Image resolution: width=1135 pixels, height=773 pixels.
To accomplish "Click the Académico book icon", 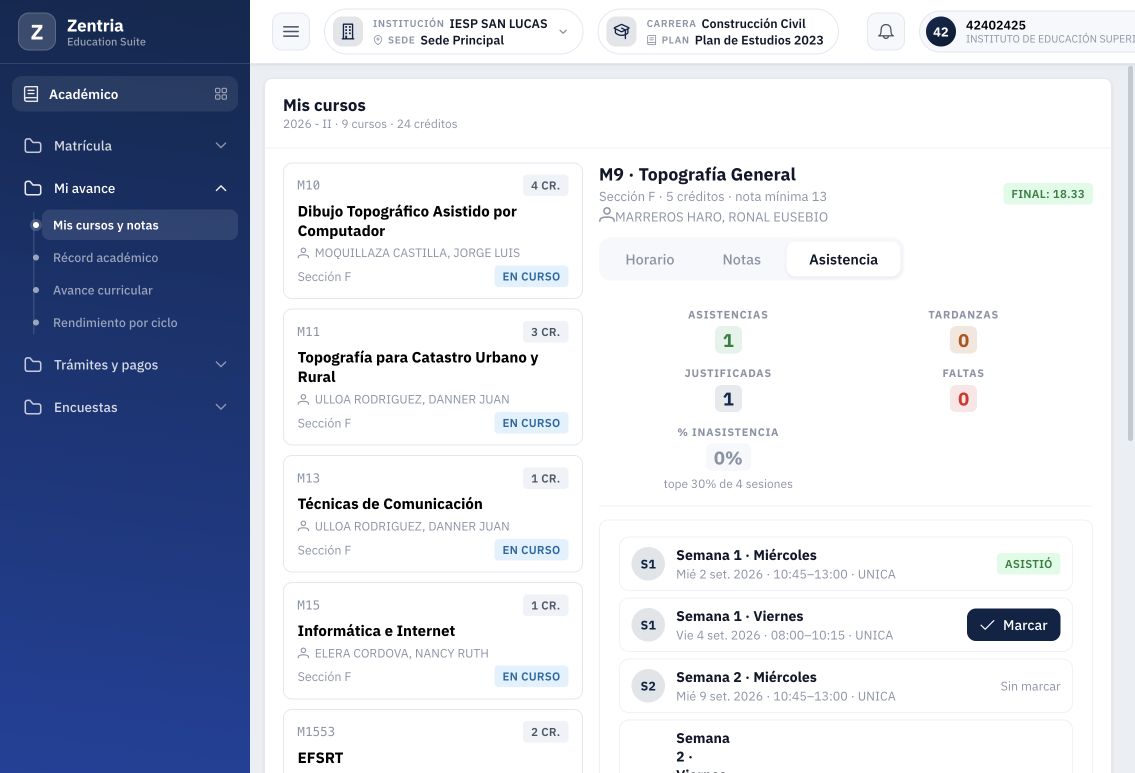I will point(31,94).
